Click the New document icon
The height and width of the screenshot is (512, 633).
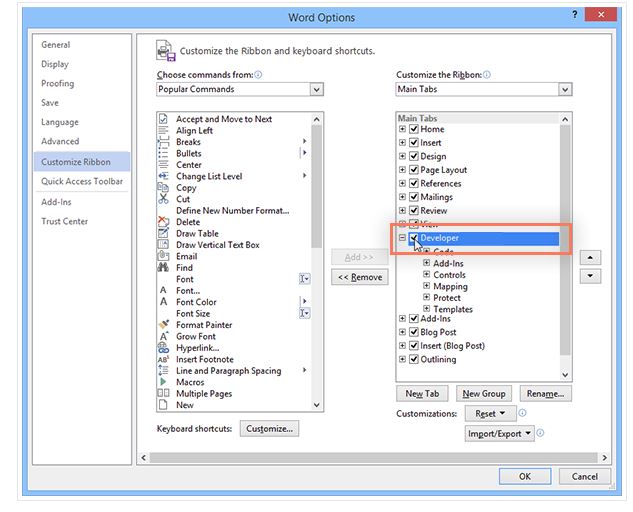tap(163, 405)
